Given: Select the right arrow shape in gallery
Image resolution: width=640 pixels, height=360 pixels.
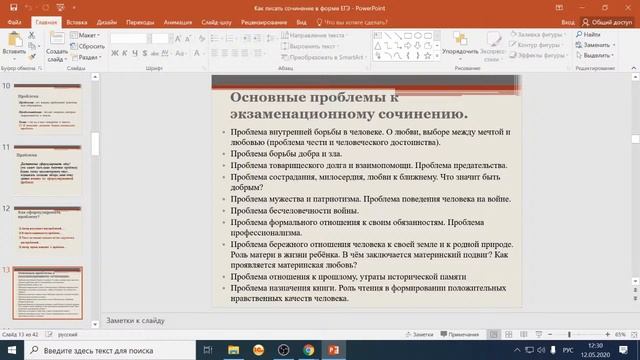Looking at the screenshot, I should [x=408, y=46].
